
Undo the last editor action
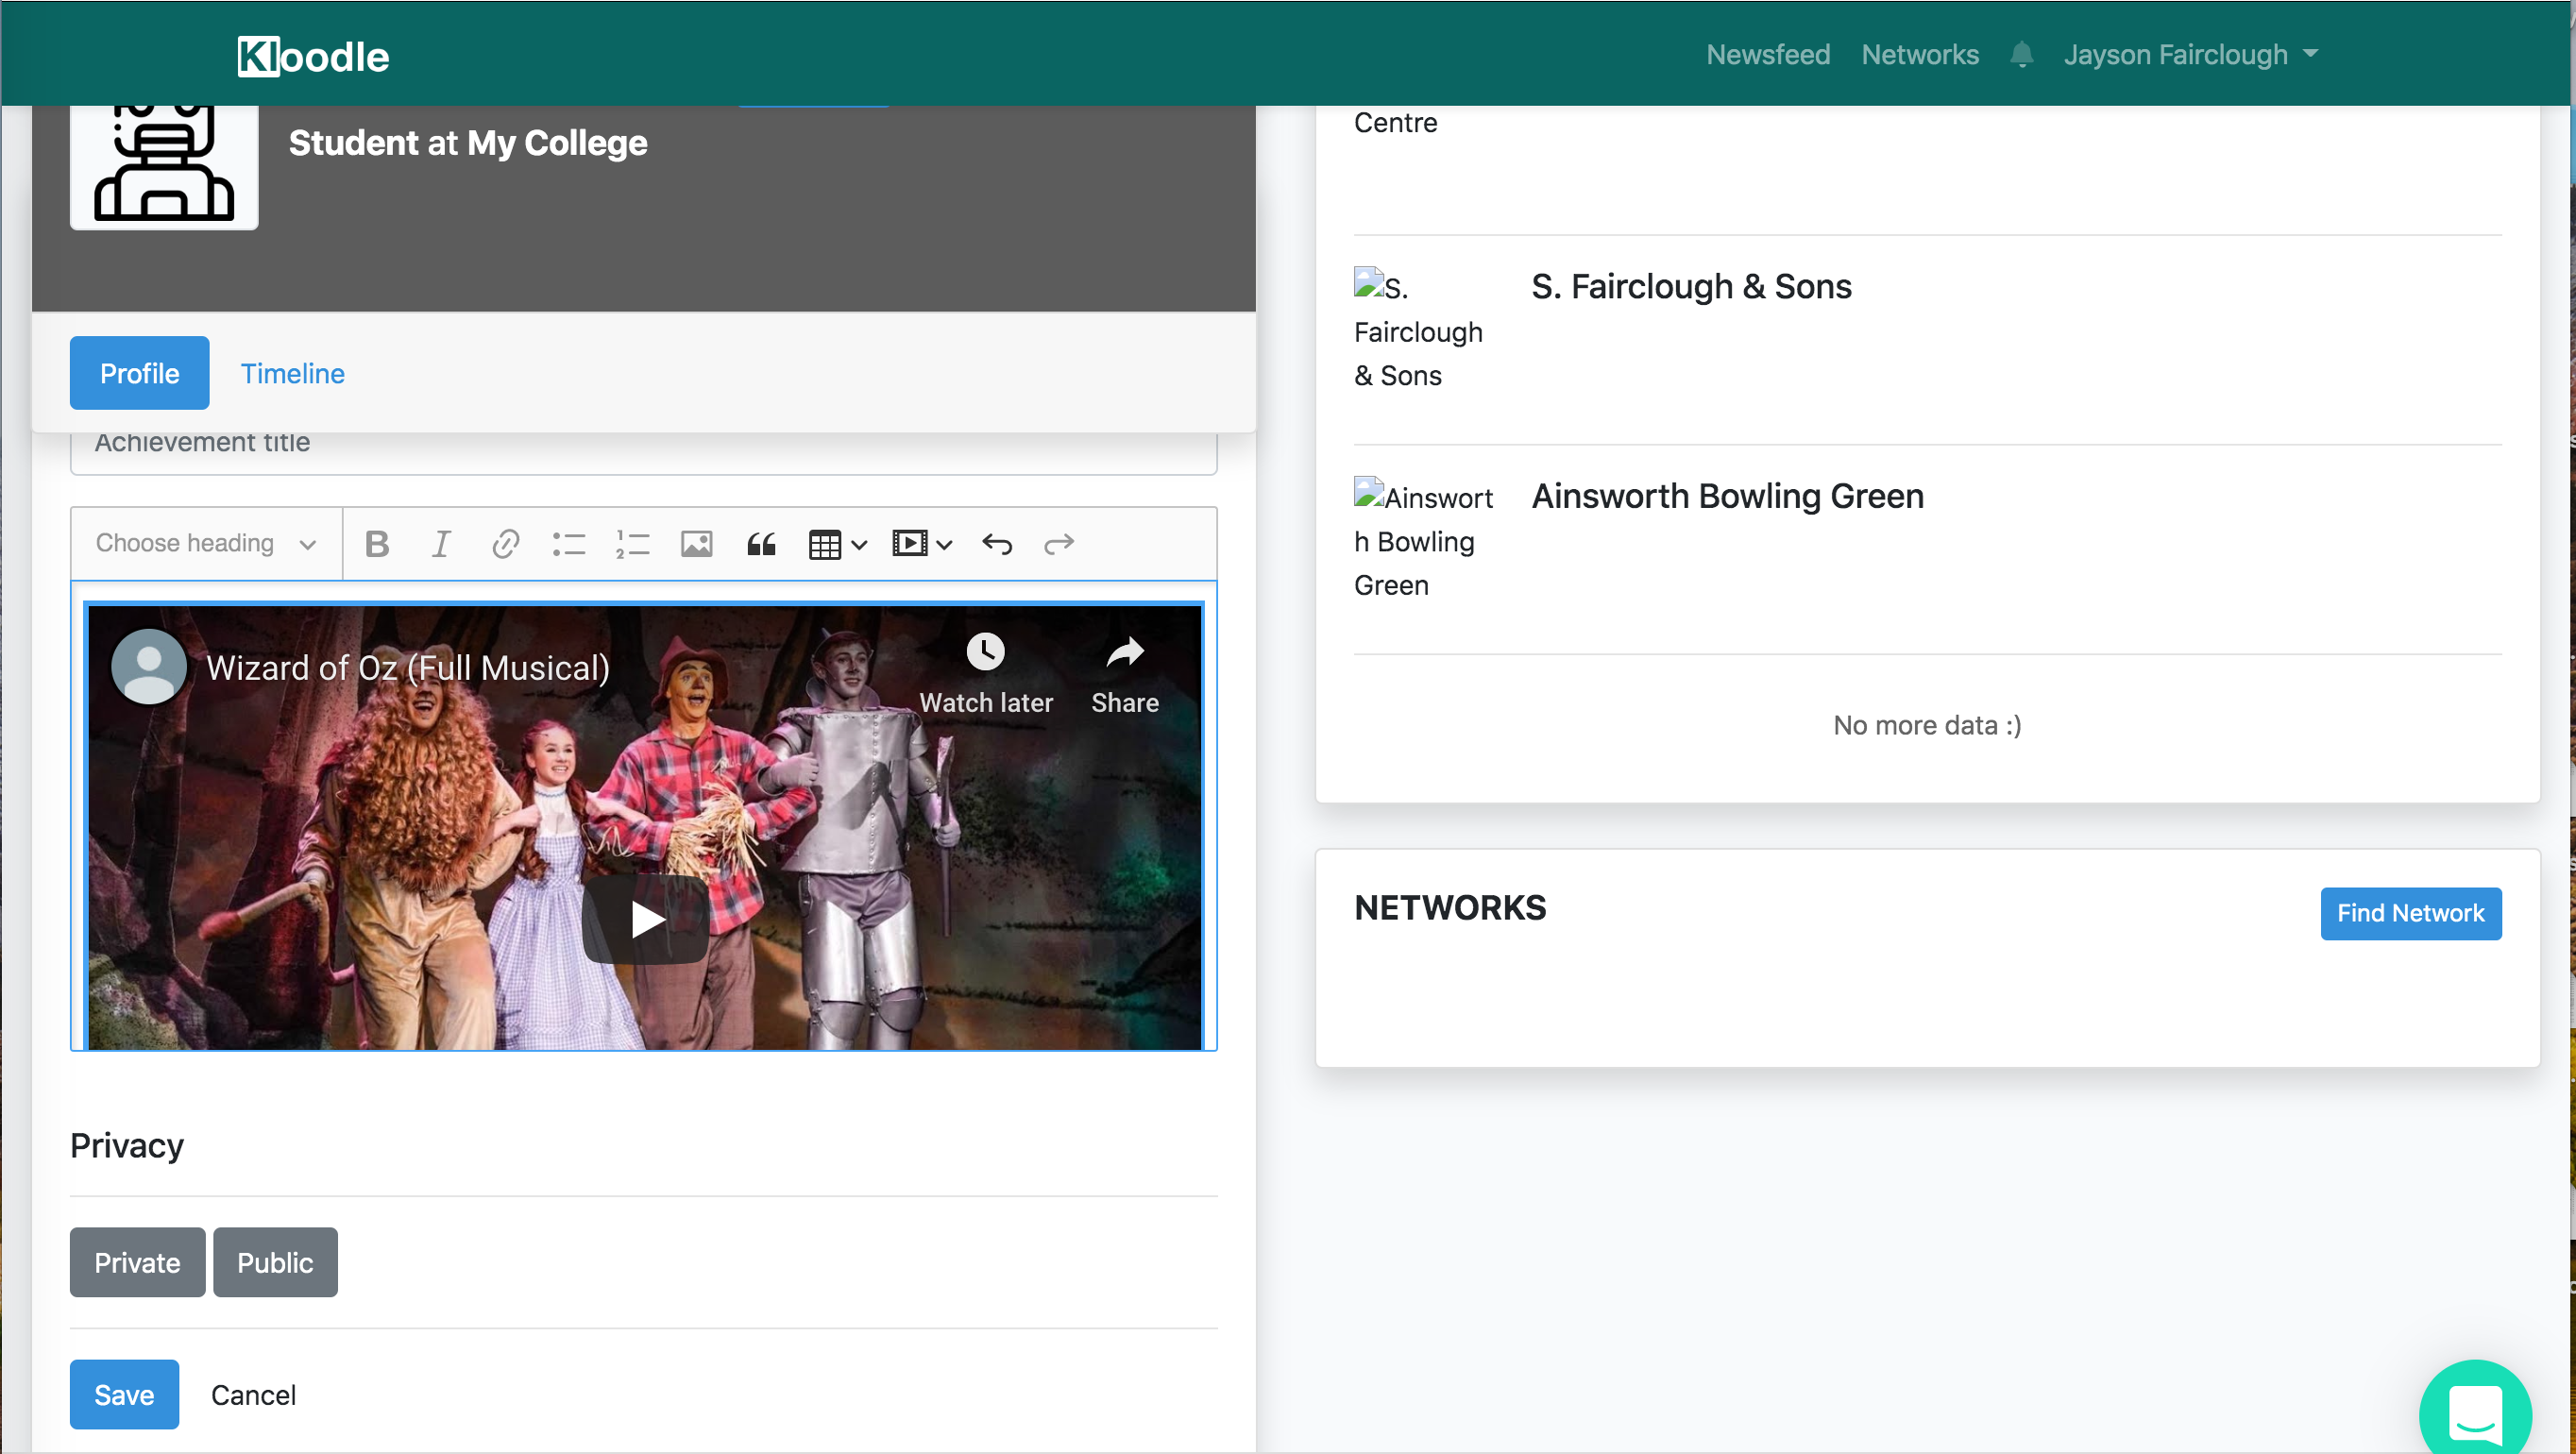[x=997, y=543]
